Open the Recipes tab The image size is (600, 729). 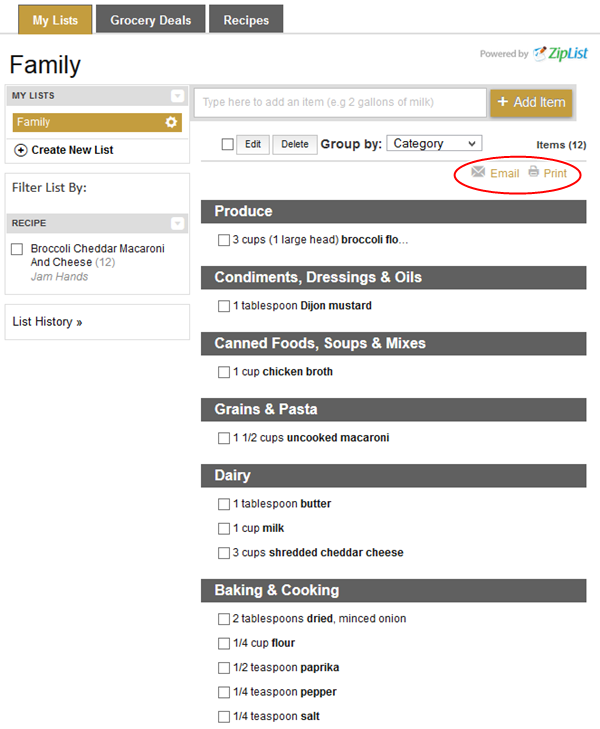(x=246, y=20)
